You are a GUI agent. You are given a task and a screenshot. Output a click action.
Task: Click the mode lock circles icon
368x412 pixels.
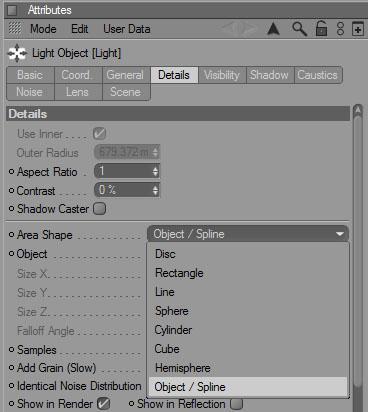coord(340,29)
